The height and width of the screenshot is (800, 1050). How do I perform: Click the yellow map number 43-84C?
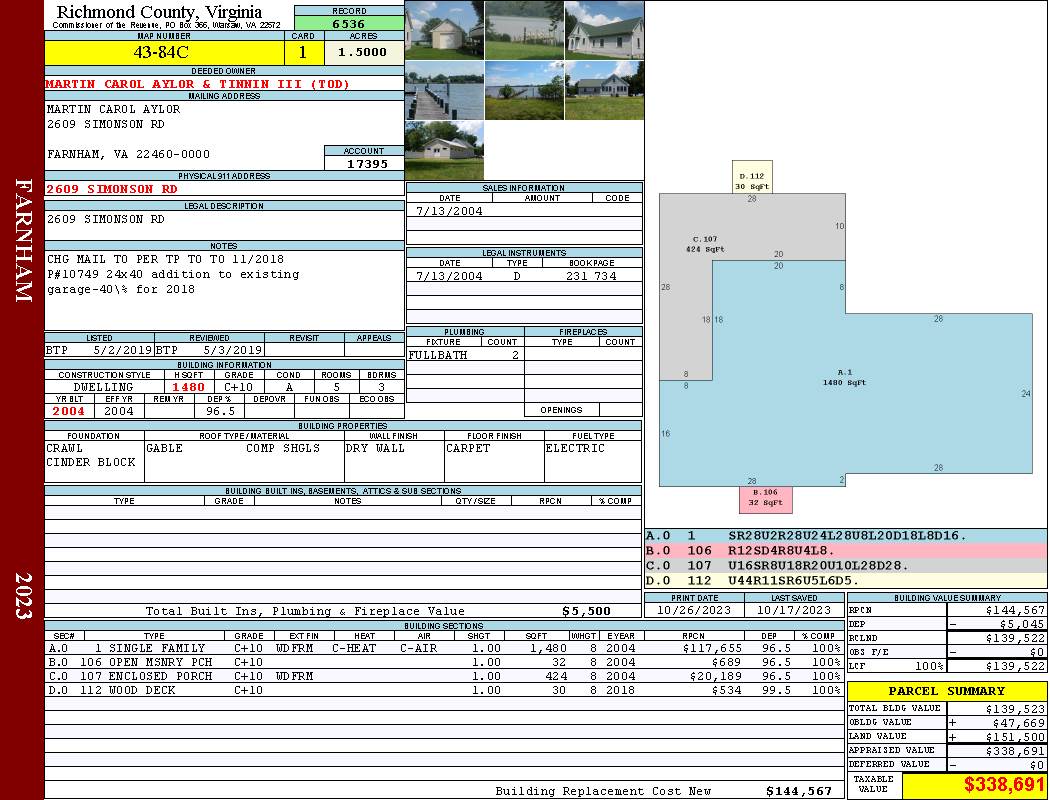tap(165, 52)
